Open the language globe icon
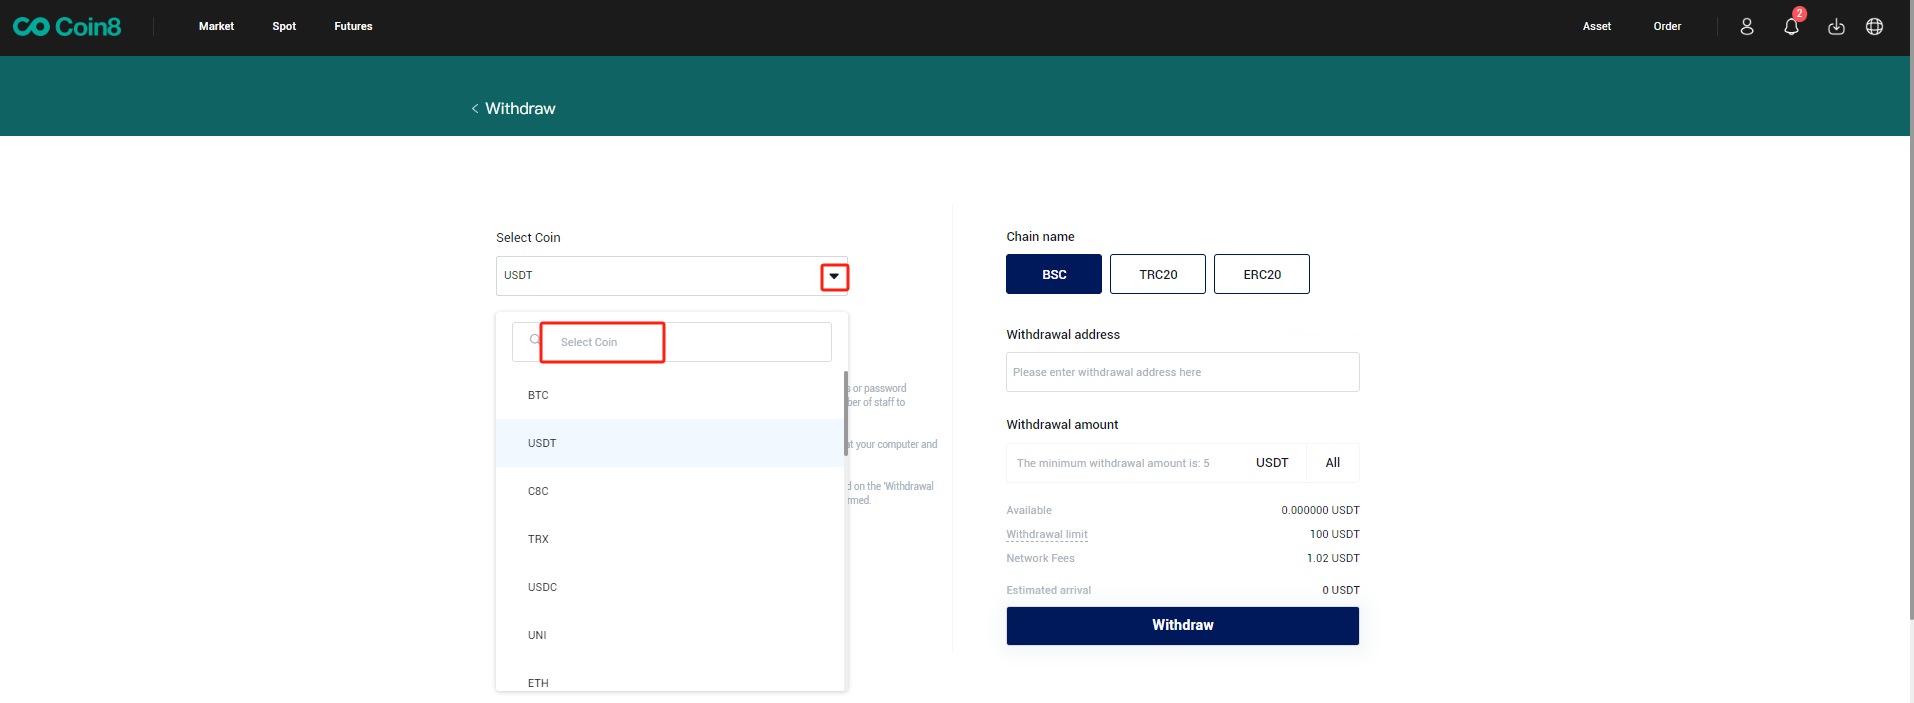 click(x=1874, y=27)
